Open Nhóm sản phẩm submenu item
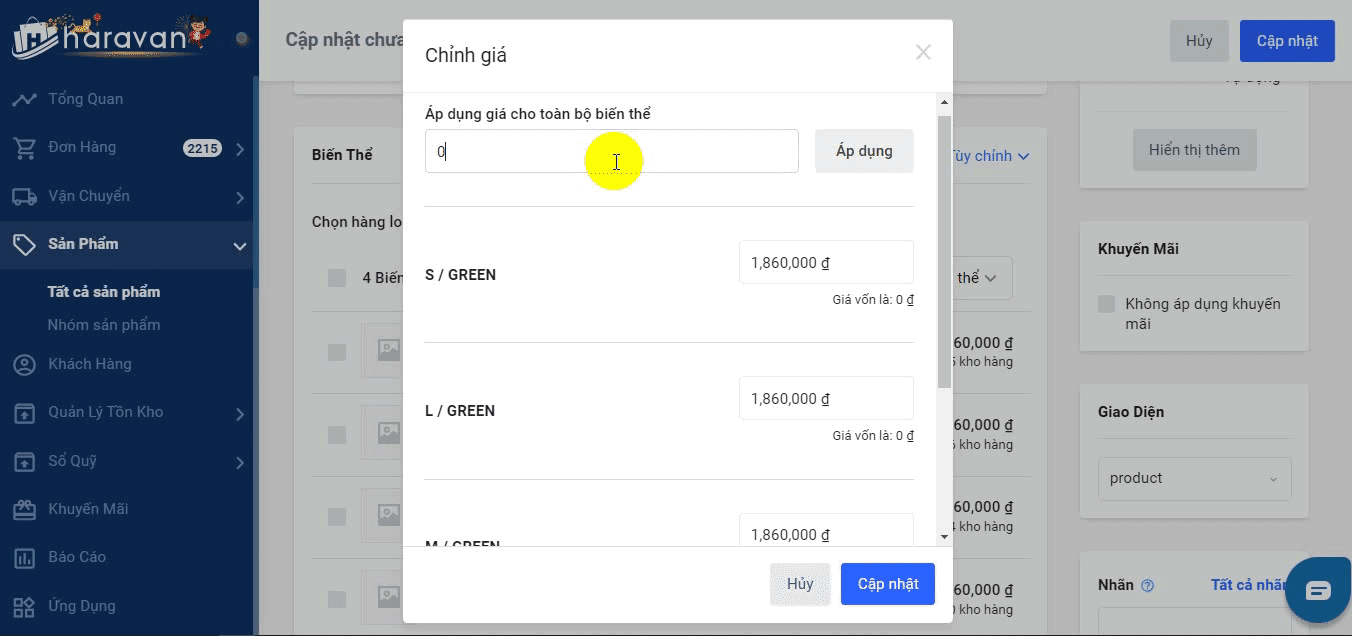The height and width of the screenshot is (636, 1352). [104, 325]
